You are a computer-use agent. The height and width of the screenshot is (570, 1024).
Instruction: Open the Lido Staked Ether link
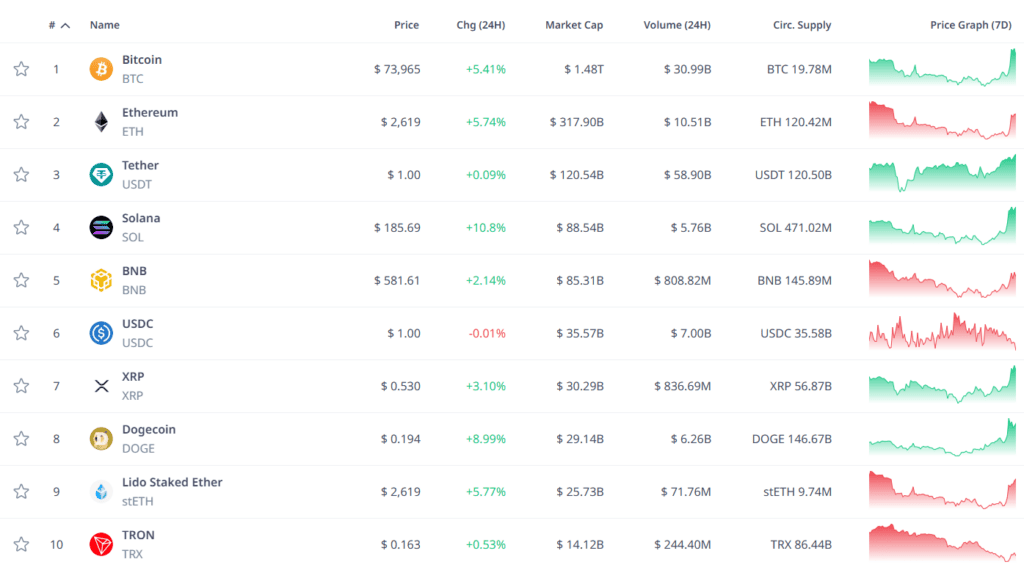coord(172,483)
